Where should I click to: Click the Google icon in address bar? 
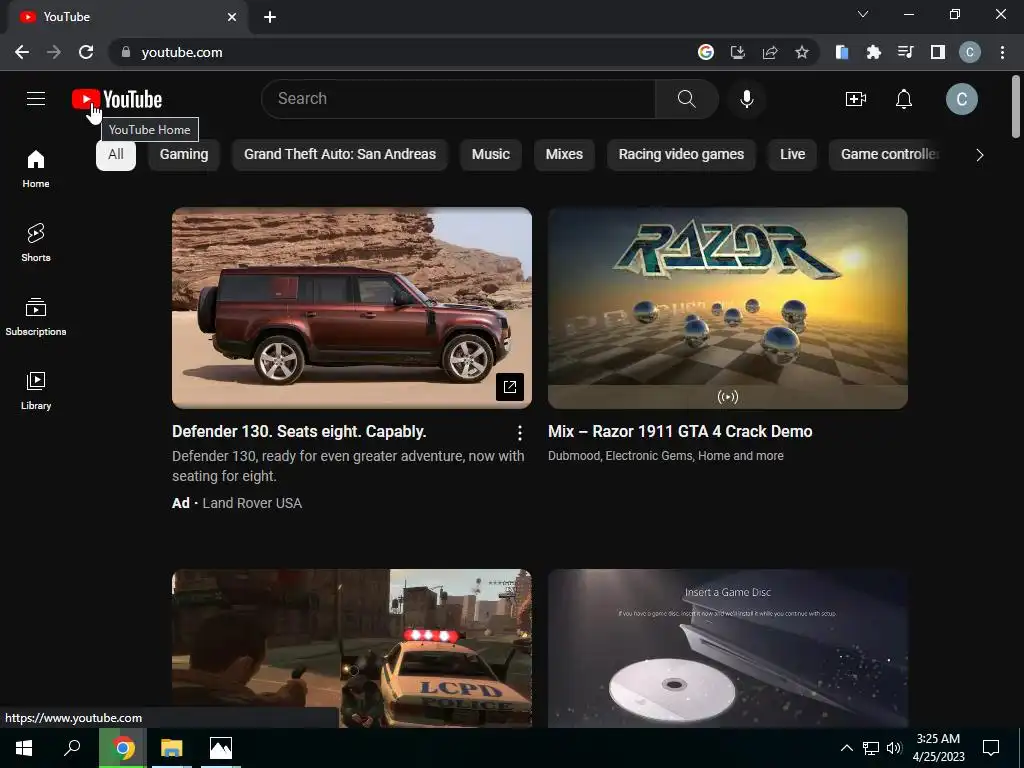click(x=705, y=52)
